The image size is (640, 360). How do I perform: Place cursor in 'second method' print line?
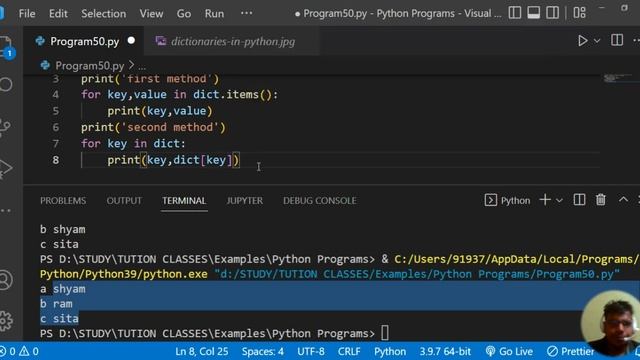(153, 127)
